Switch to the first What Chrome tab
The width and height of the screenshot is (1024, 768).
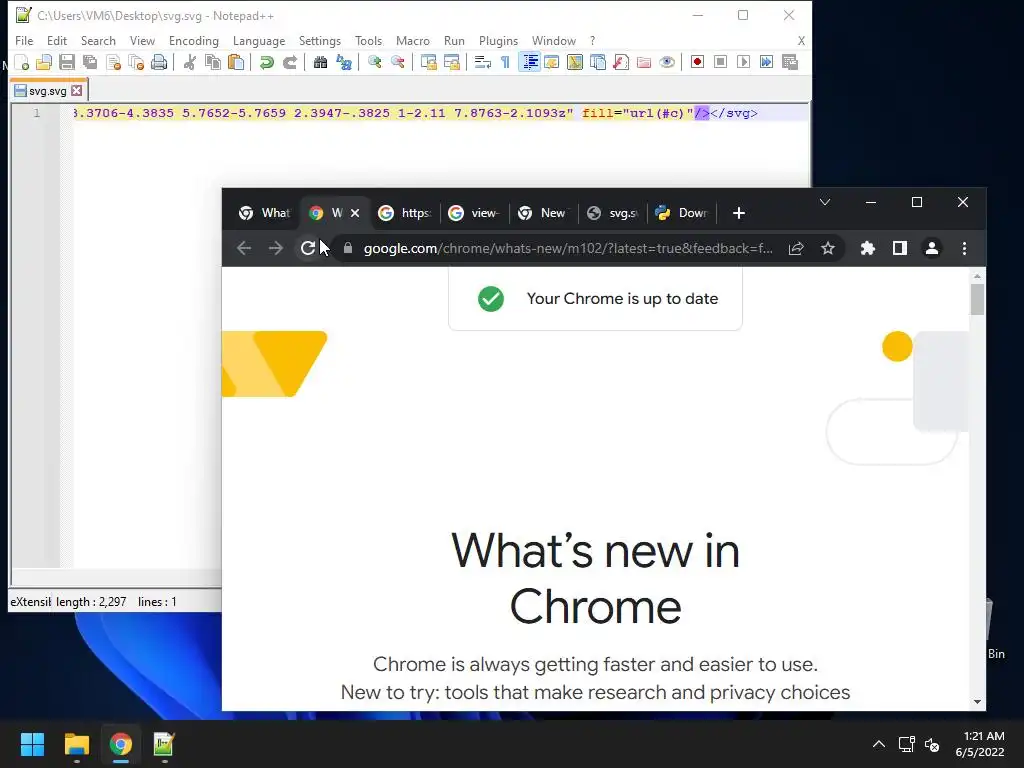click(x=264, y=213)
